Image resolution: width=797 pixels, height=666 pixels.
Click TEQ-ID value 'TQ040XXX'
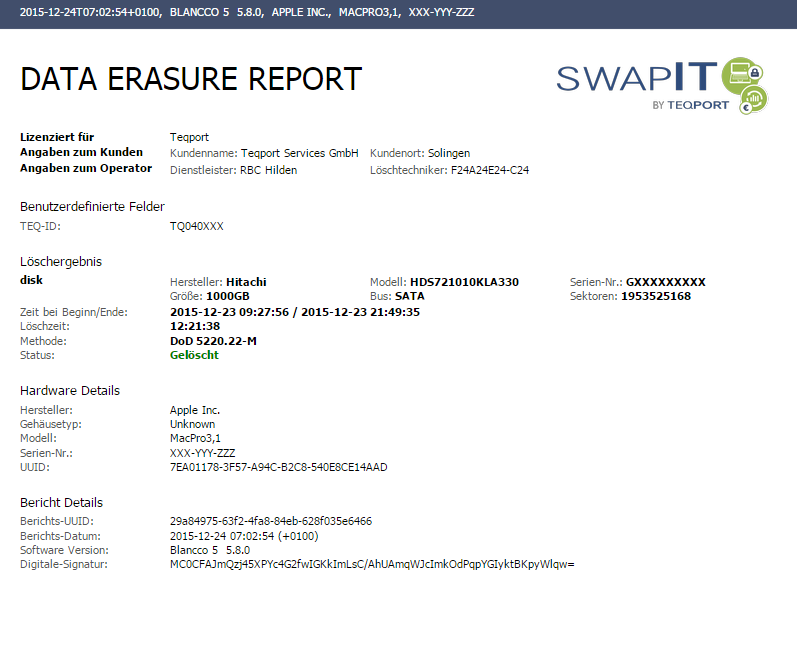pyautogui.click(x=197, y=226)
